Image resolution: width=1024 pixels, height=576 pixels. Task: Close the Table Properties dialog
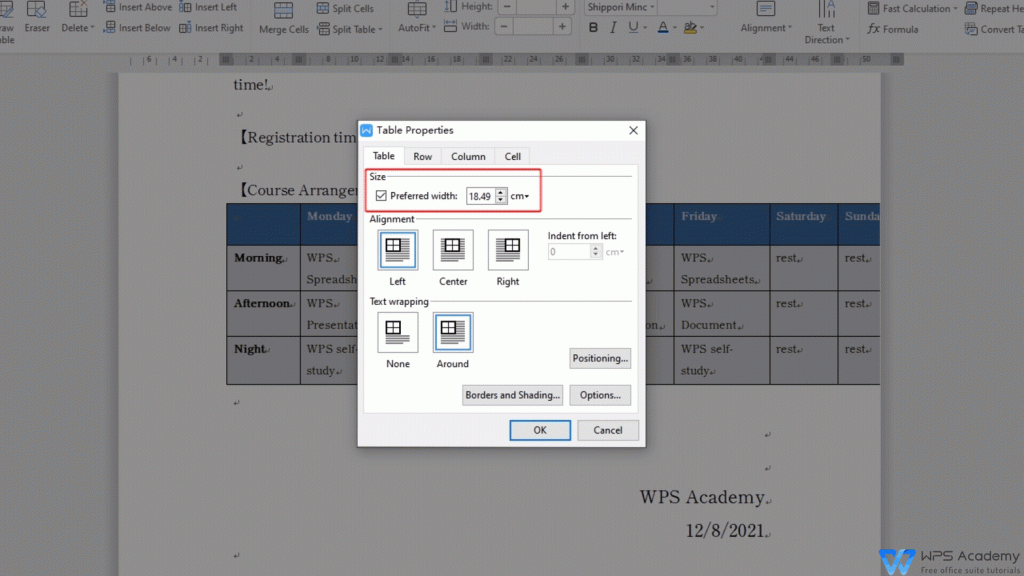[x=633, y=131]
